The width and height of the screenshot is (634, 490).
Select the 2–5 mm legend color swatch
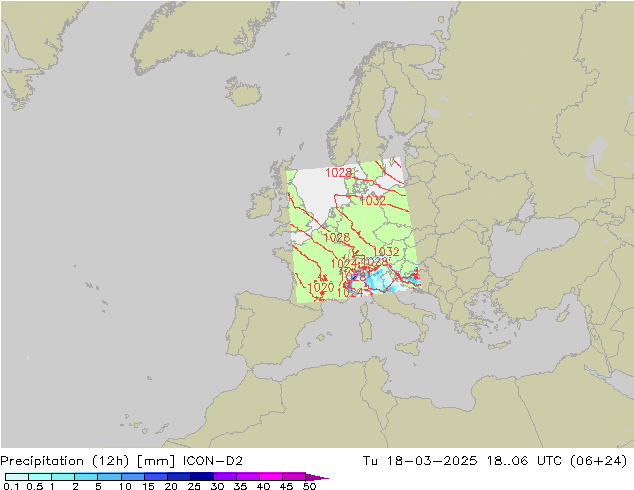pyautogui.click(x=86, y=477)
